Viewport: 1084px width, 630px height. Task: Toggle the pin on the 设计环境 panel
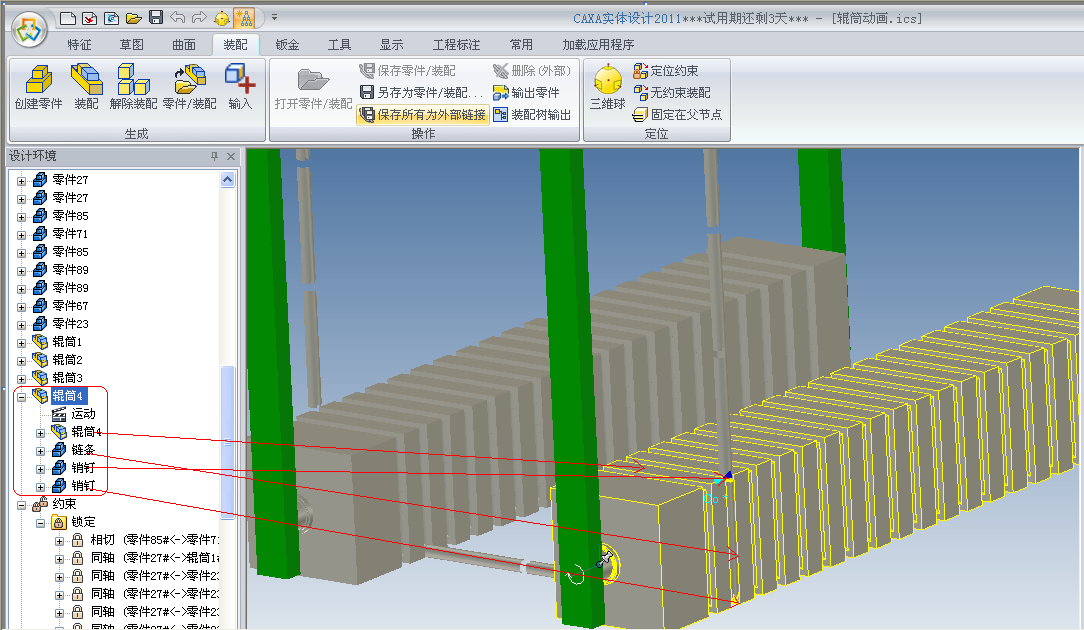click(x=214, y=156)
